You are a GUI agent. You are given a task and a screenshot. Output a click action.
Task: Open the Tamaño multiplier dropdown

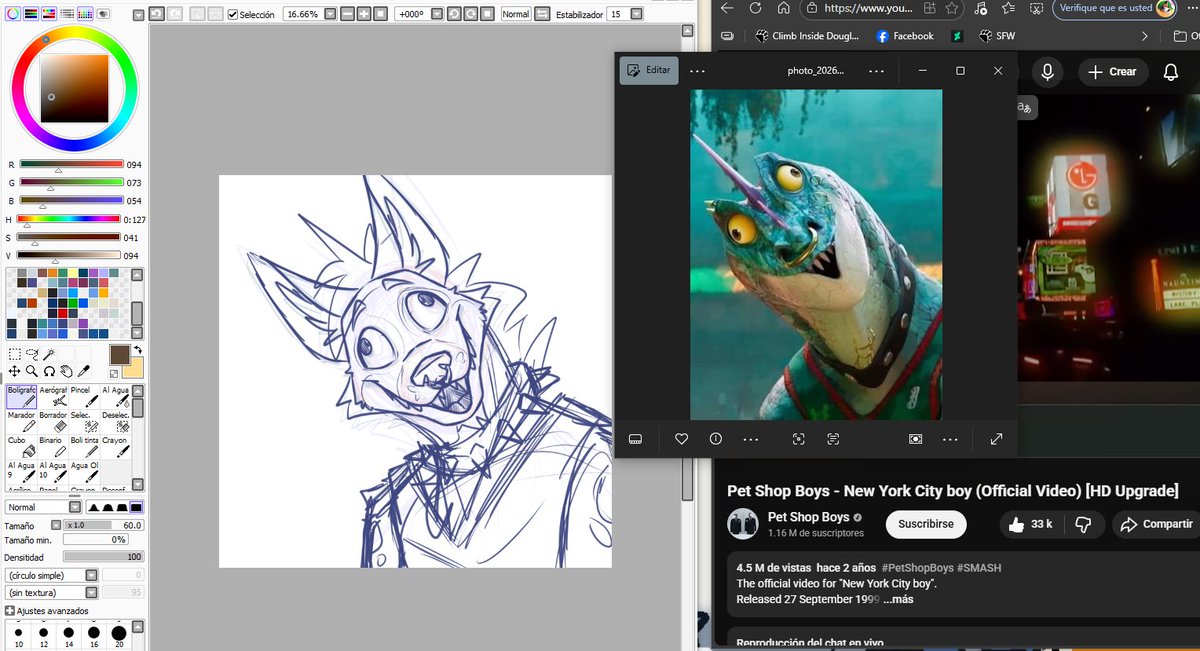(x=56, y=525)
